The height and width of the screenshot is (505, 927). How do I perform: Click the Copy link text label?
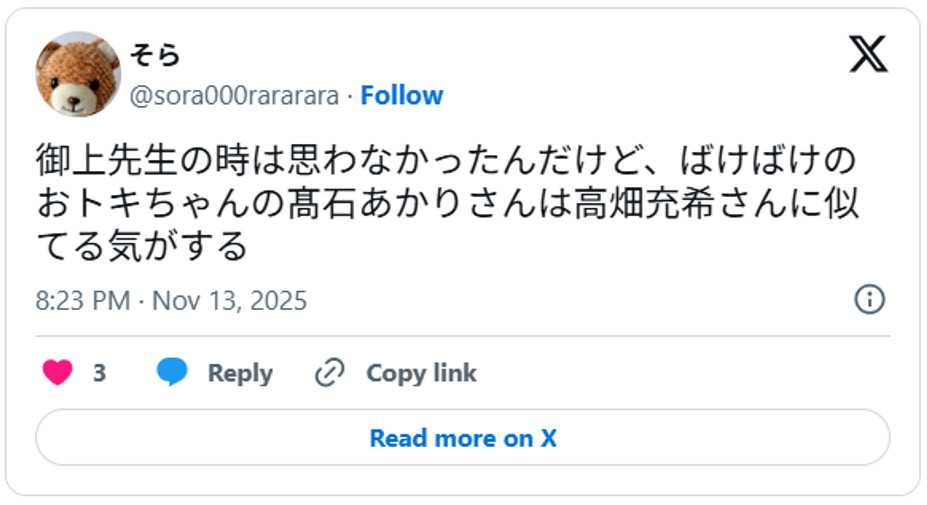click(x=421, y=373)
